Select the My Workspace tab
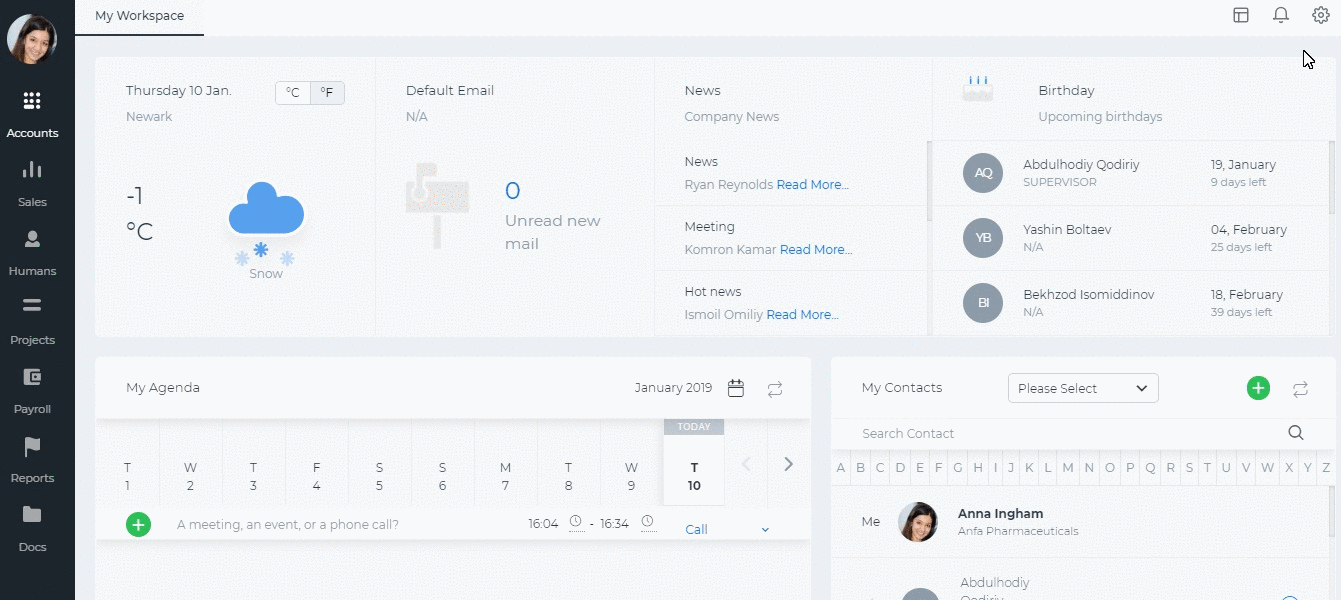Image resolution: width=1341 pixels, height=600 pixels. tap(139, 16)
